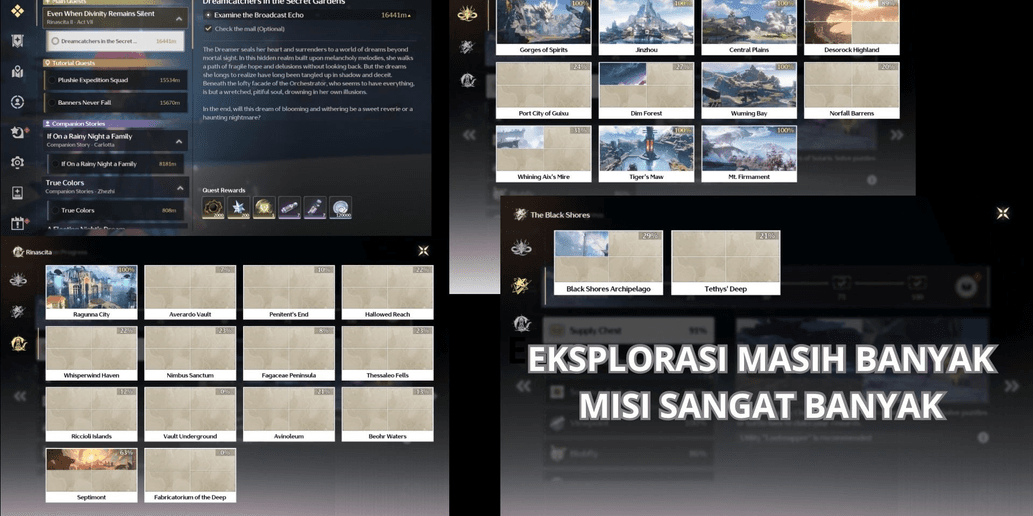Screen dimensions: 1033x516
Task: Collapse Even When Divinity Remains Silent group
Action: 179,18
